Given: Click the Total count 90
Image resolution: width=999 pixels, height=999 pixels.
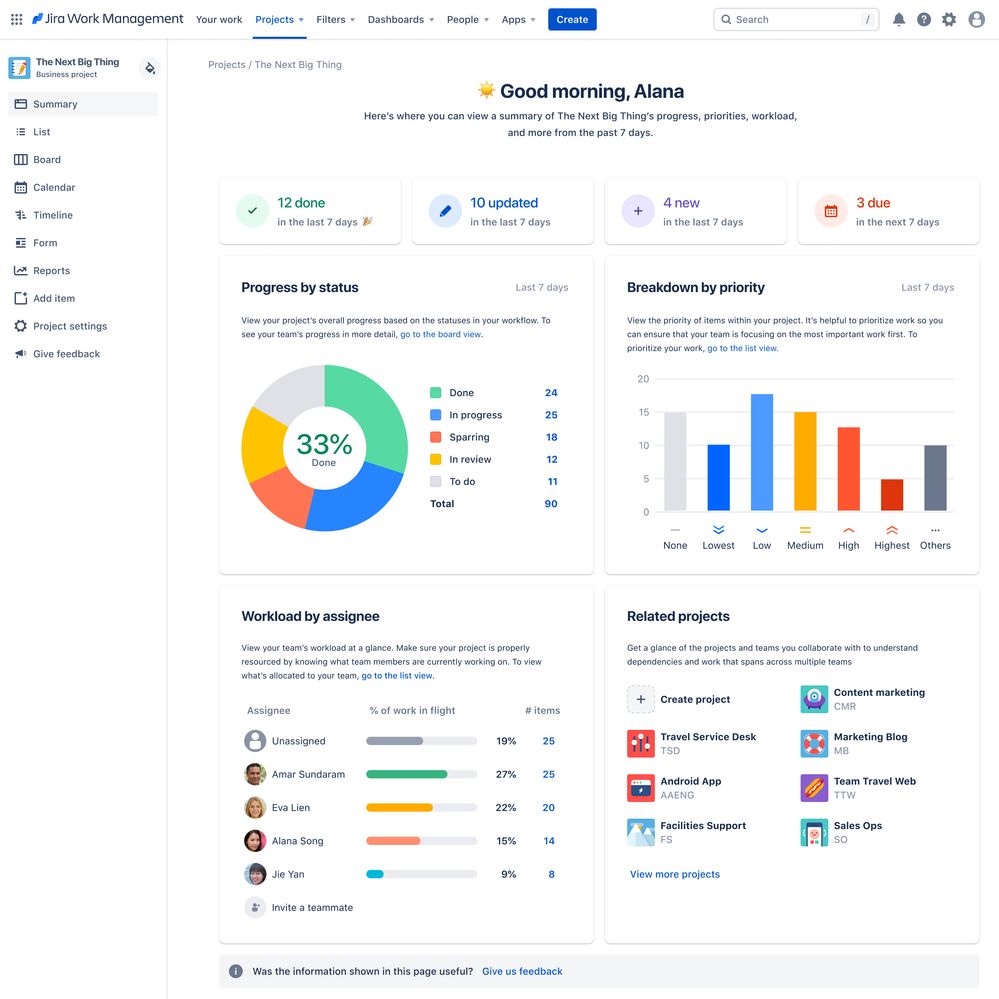Looking at the screenshot, I should pyautogui.click(x=550, y=503).
